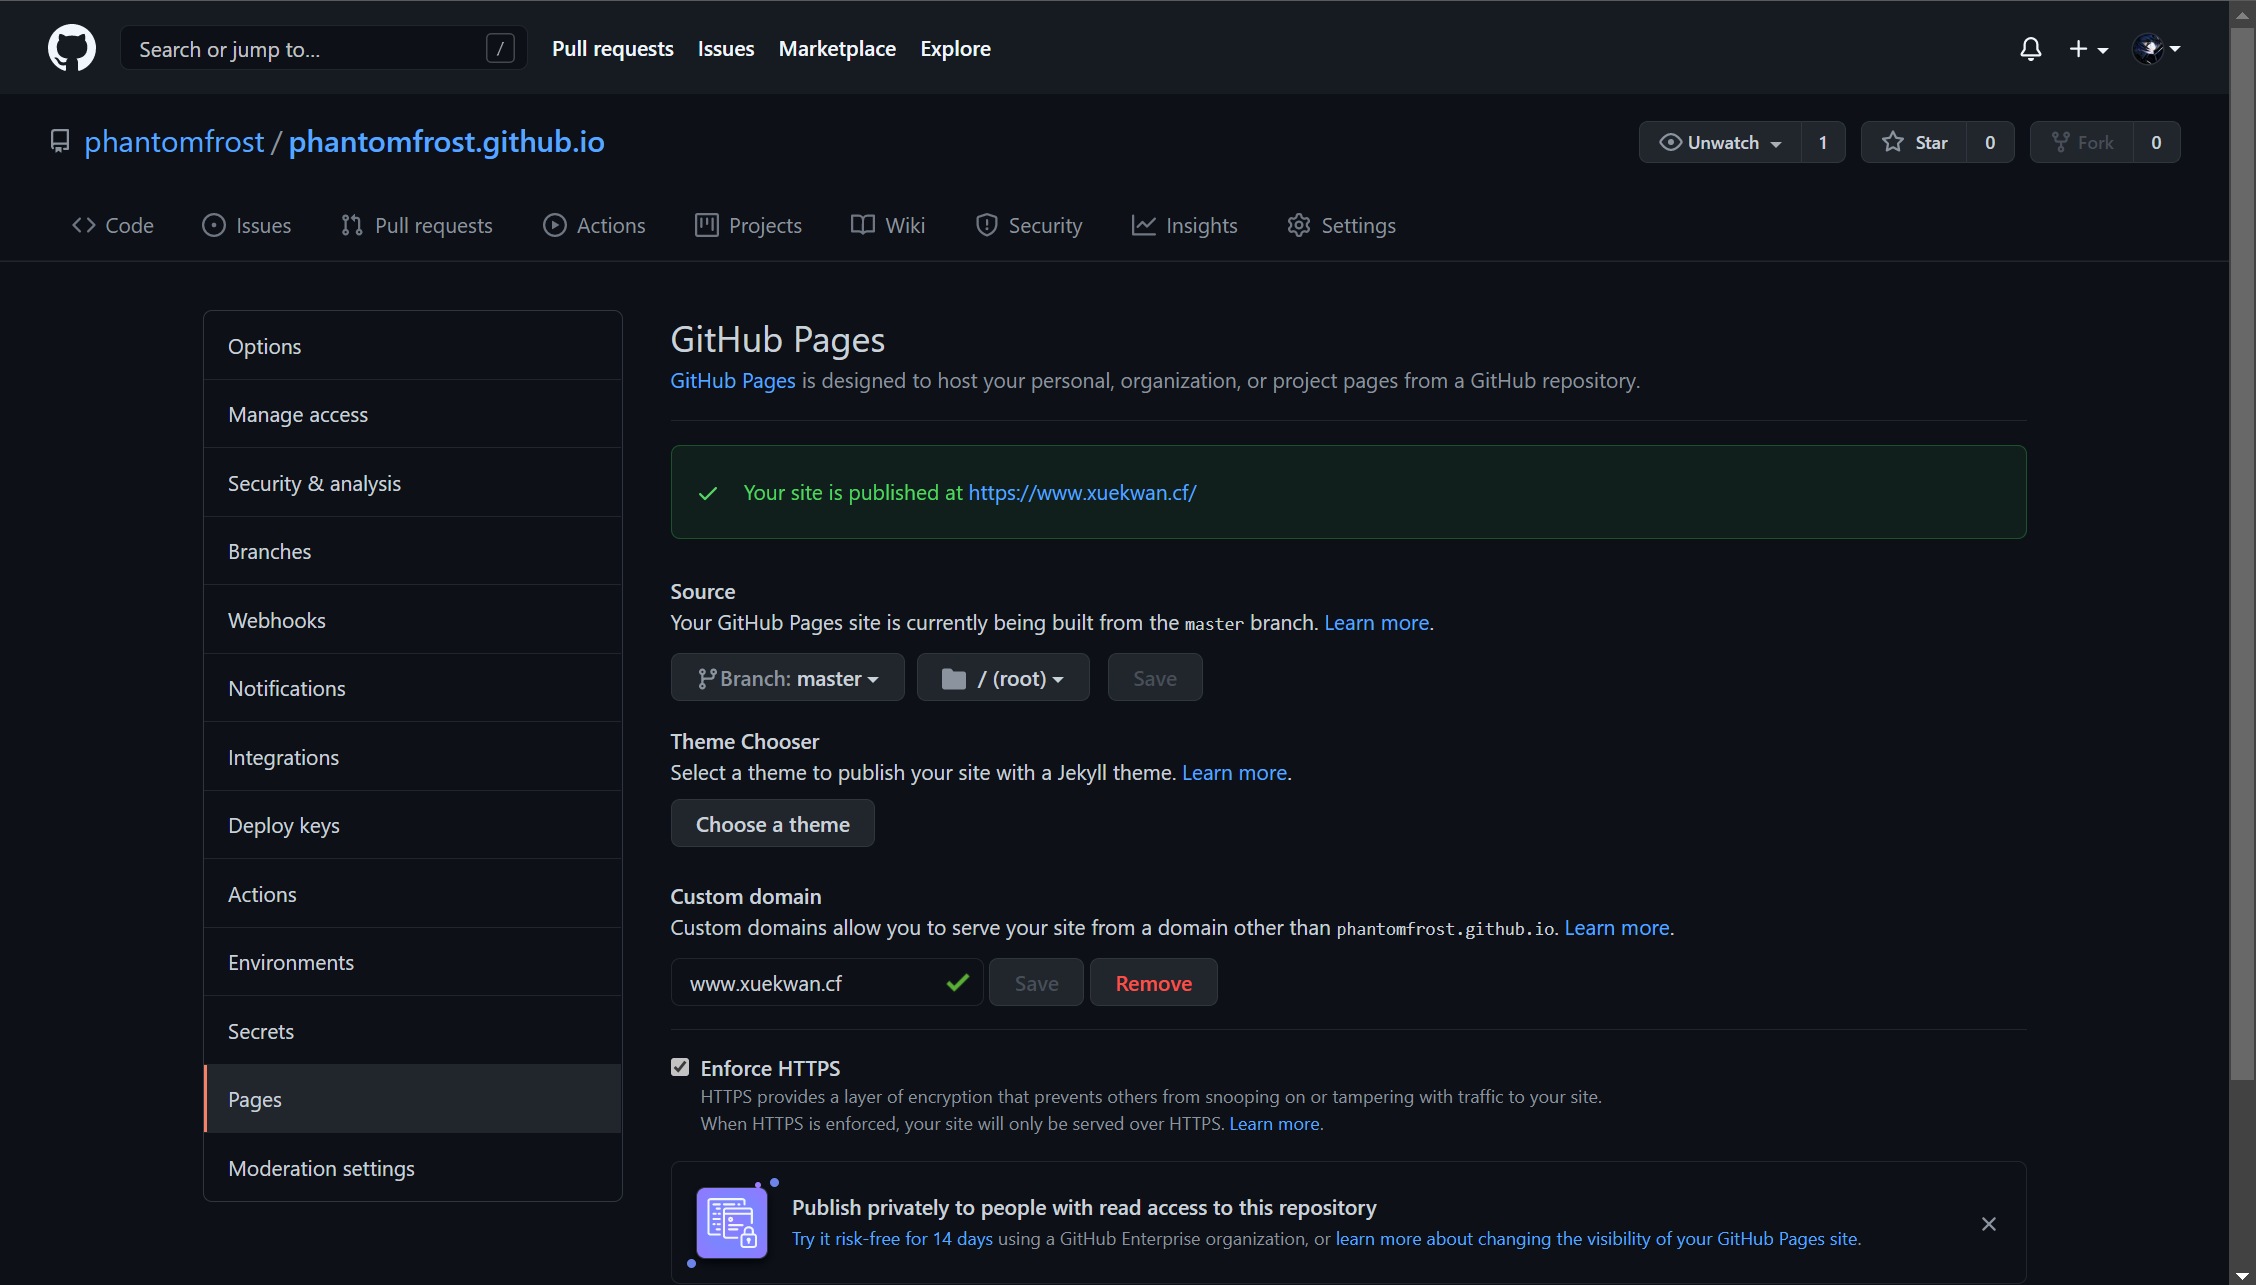Click the forks count 0
This screenshot has height=1285, width=2256.
tap(2156, 142)
